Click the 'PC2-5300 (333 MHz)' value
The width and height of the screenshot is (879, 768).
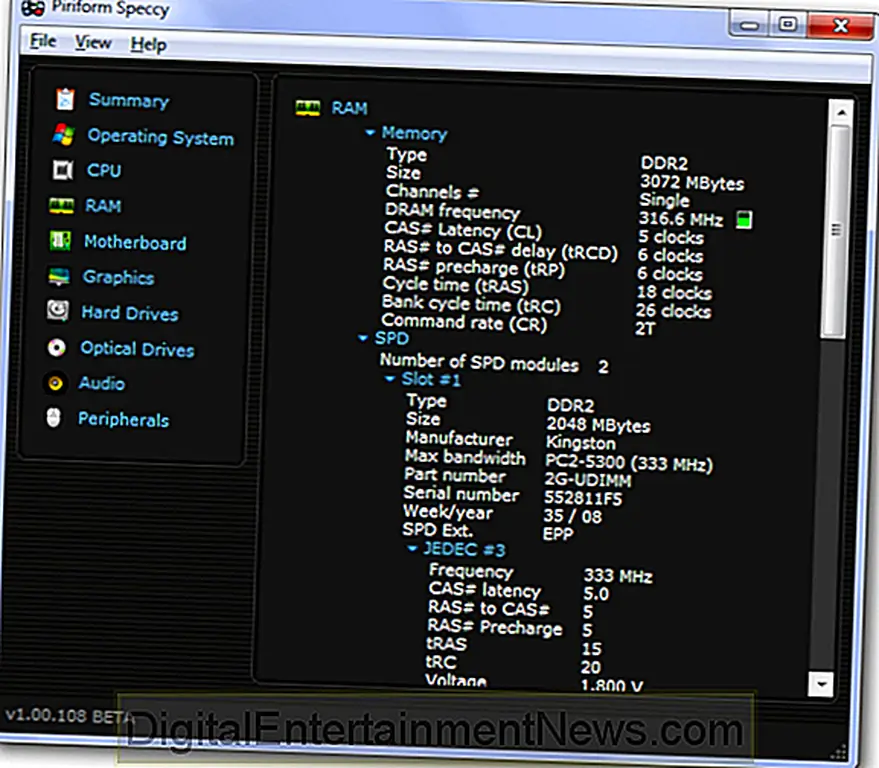click(628, 463)
